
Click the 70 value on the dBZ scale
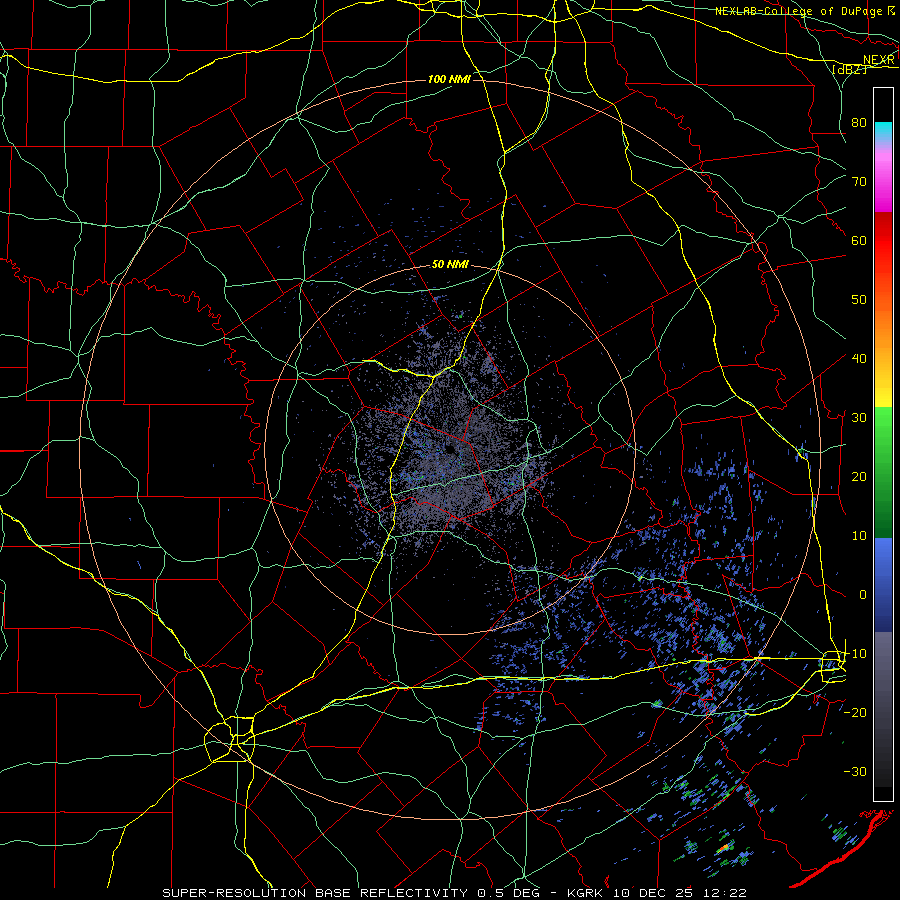point(859,182)
